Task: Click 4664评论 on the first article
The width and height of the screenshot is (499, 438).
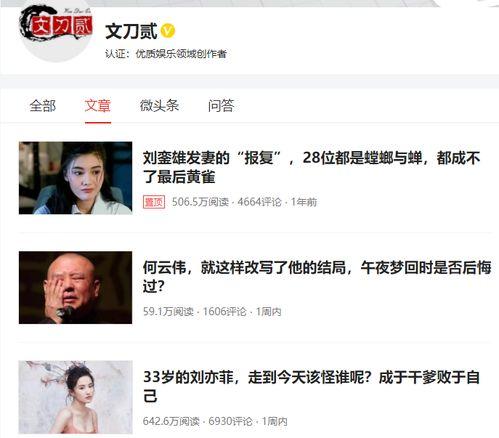Action: tap(259, 202)
